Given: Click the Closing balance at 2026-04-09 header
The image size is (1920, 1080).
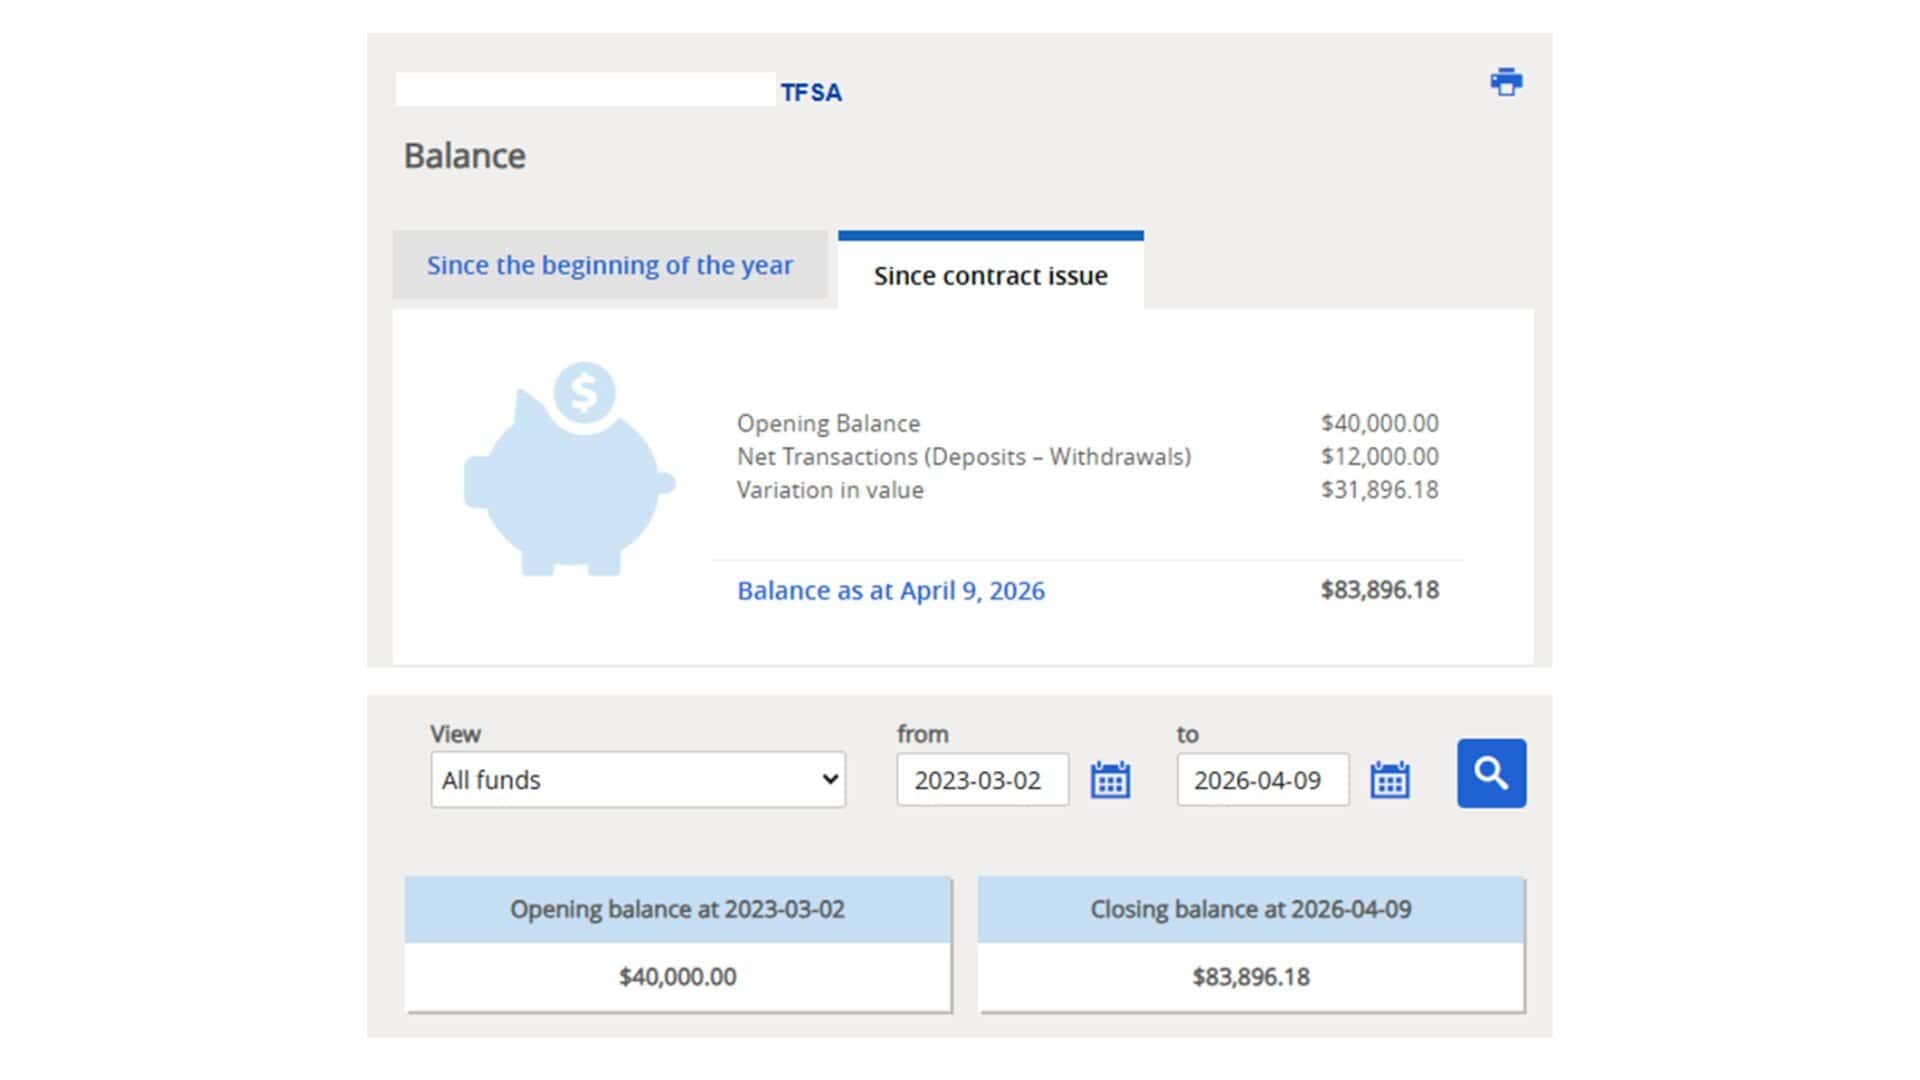Looking at the screenshot, I should 1250,910.
